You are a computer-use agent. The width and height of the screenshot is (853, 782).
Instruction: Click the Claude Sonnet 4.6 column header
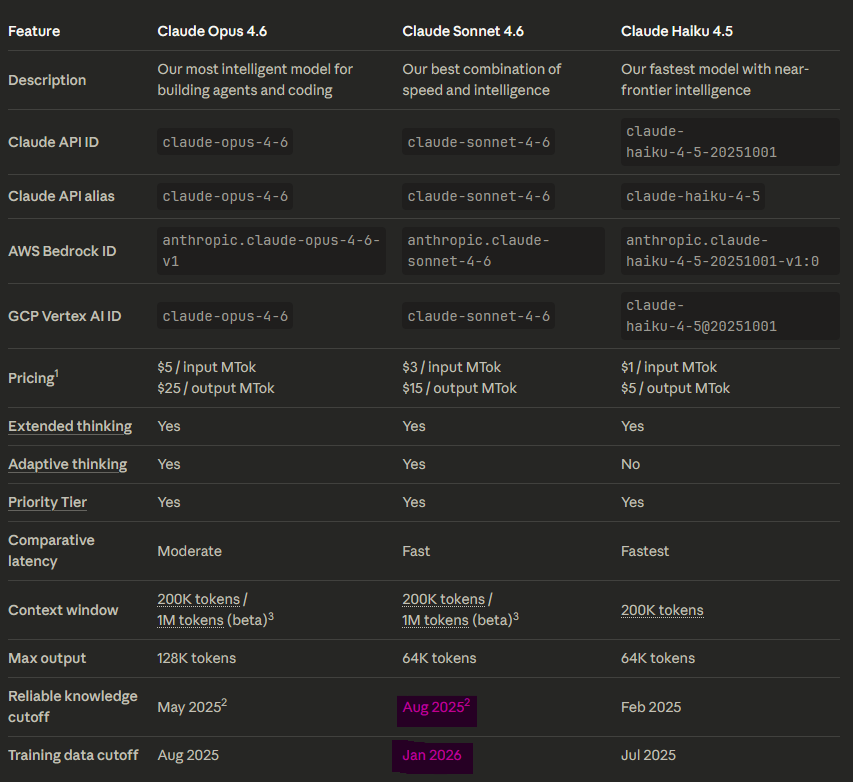[x=463, y=31]
